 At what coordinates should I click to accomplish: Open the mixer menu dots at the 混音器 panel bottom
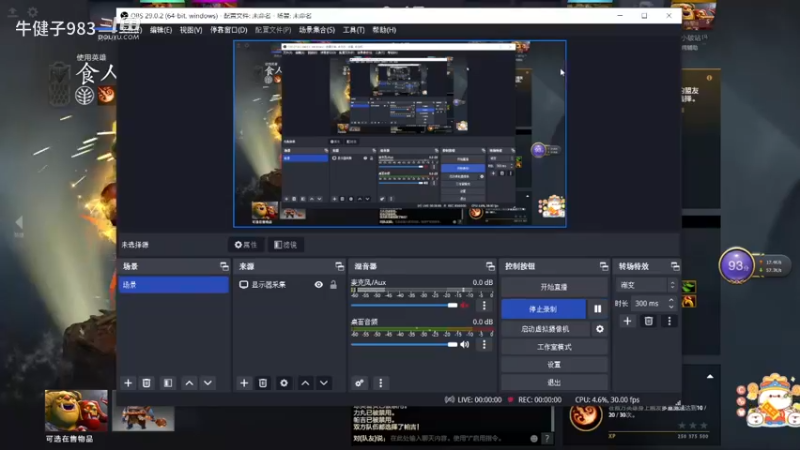(x=381, y=383)
